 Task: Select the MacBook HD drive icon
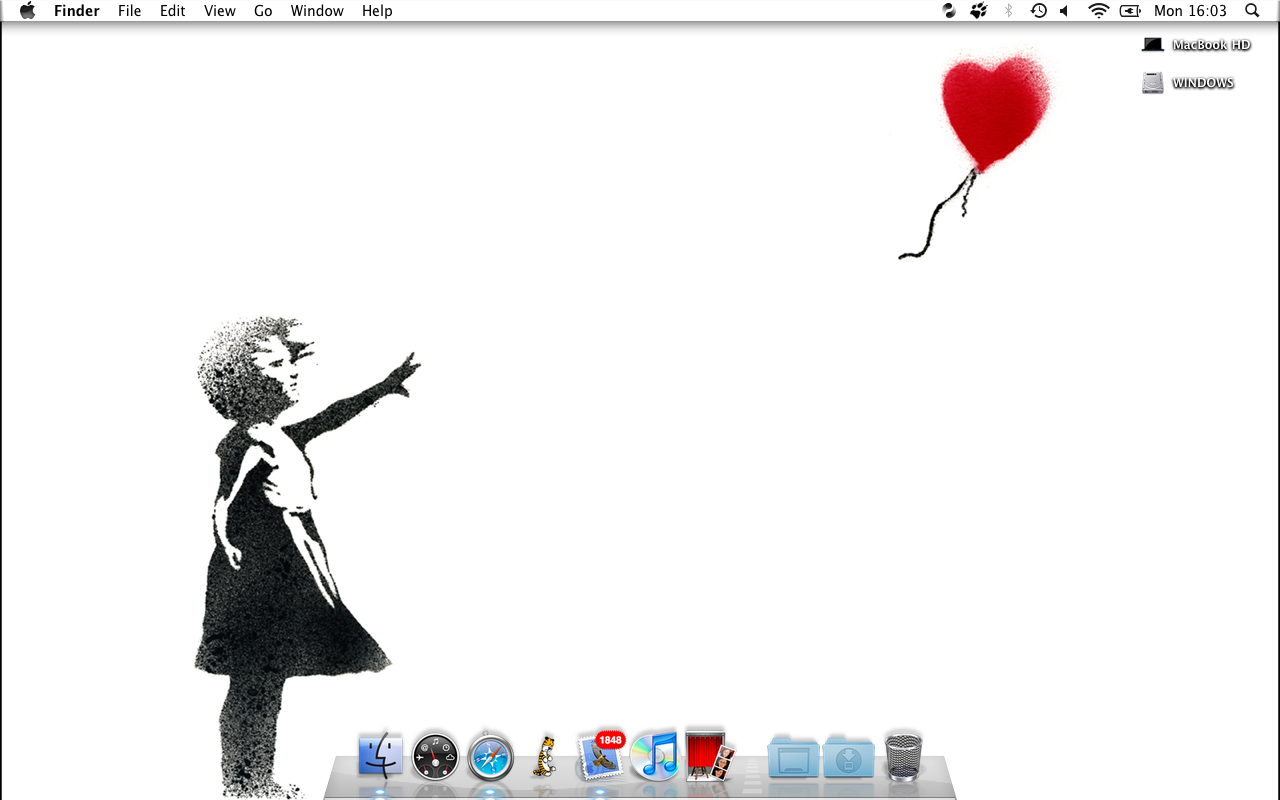pyautogui.click(x=1153, y=45)
